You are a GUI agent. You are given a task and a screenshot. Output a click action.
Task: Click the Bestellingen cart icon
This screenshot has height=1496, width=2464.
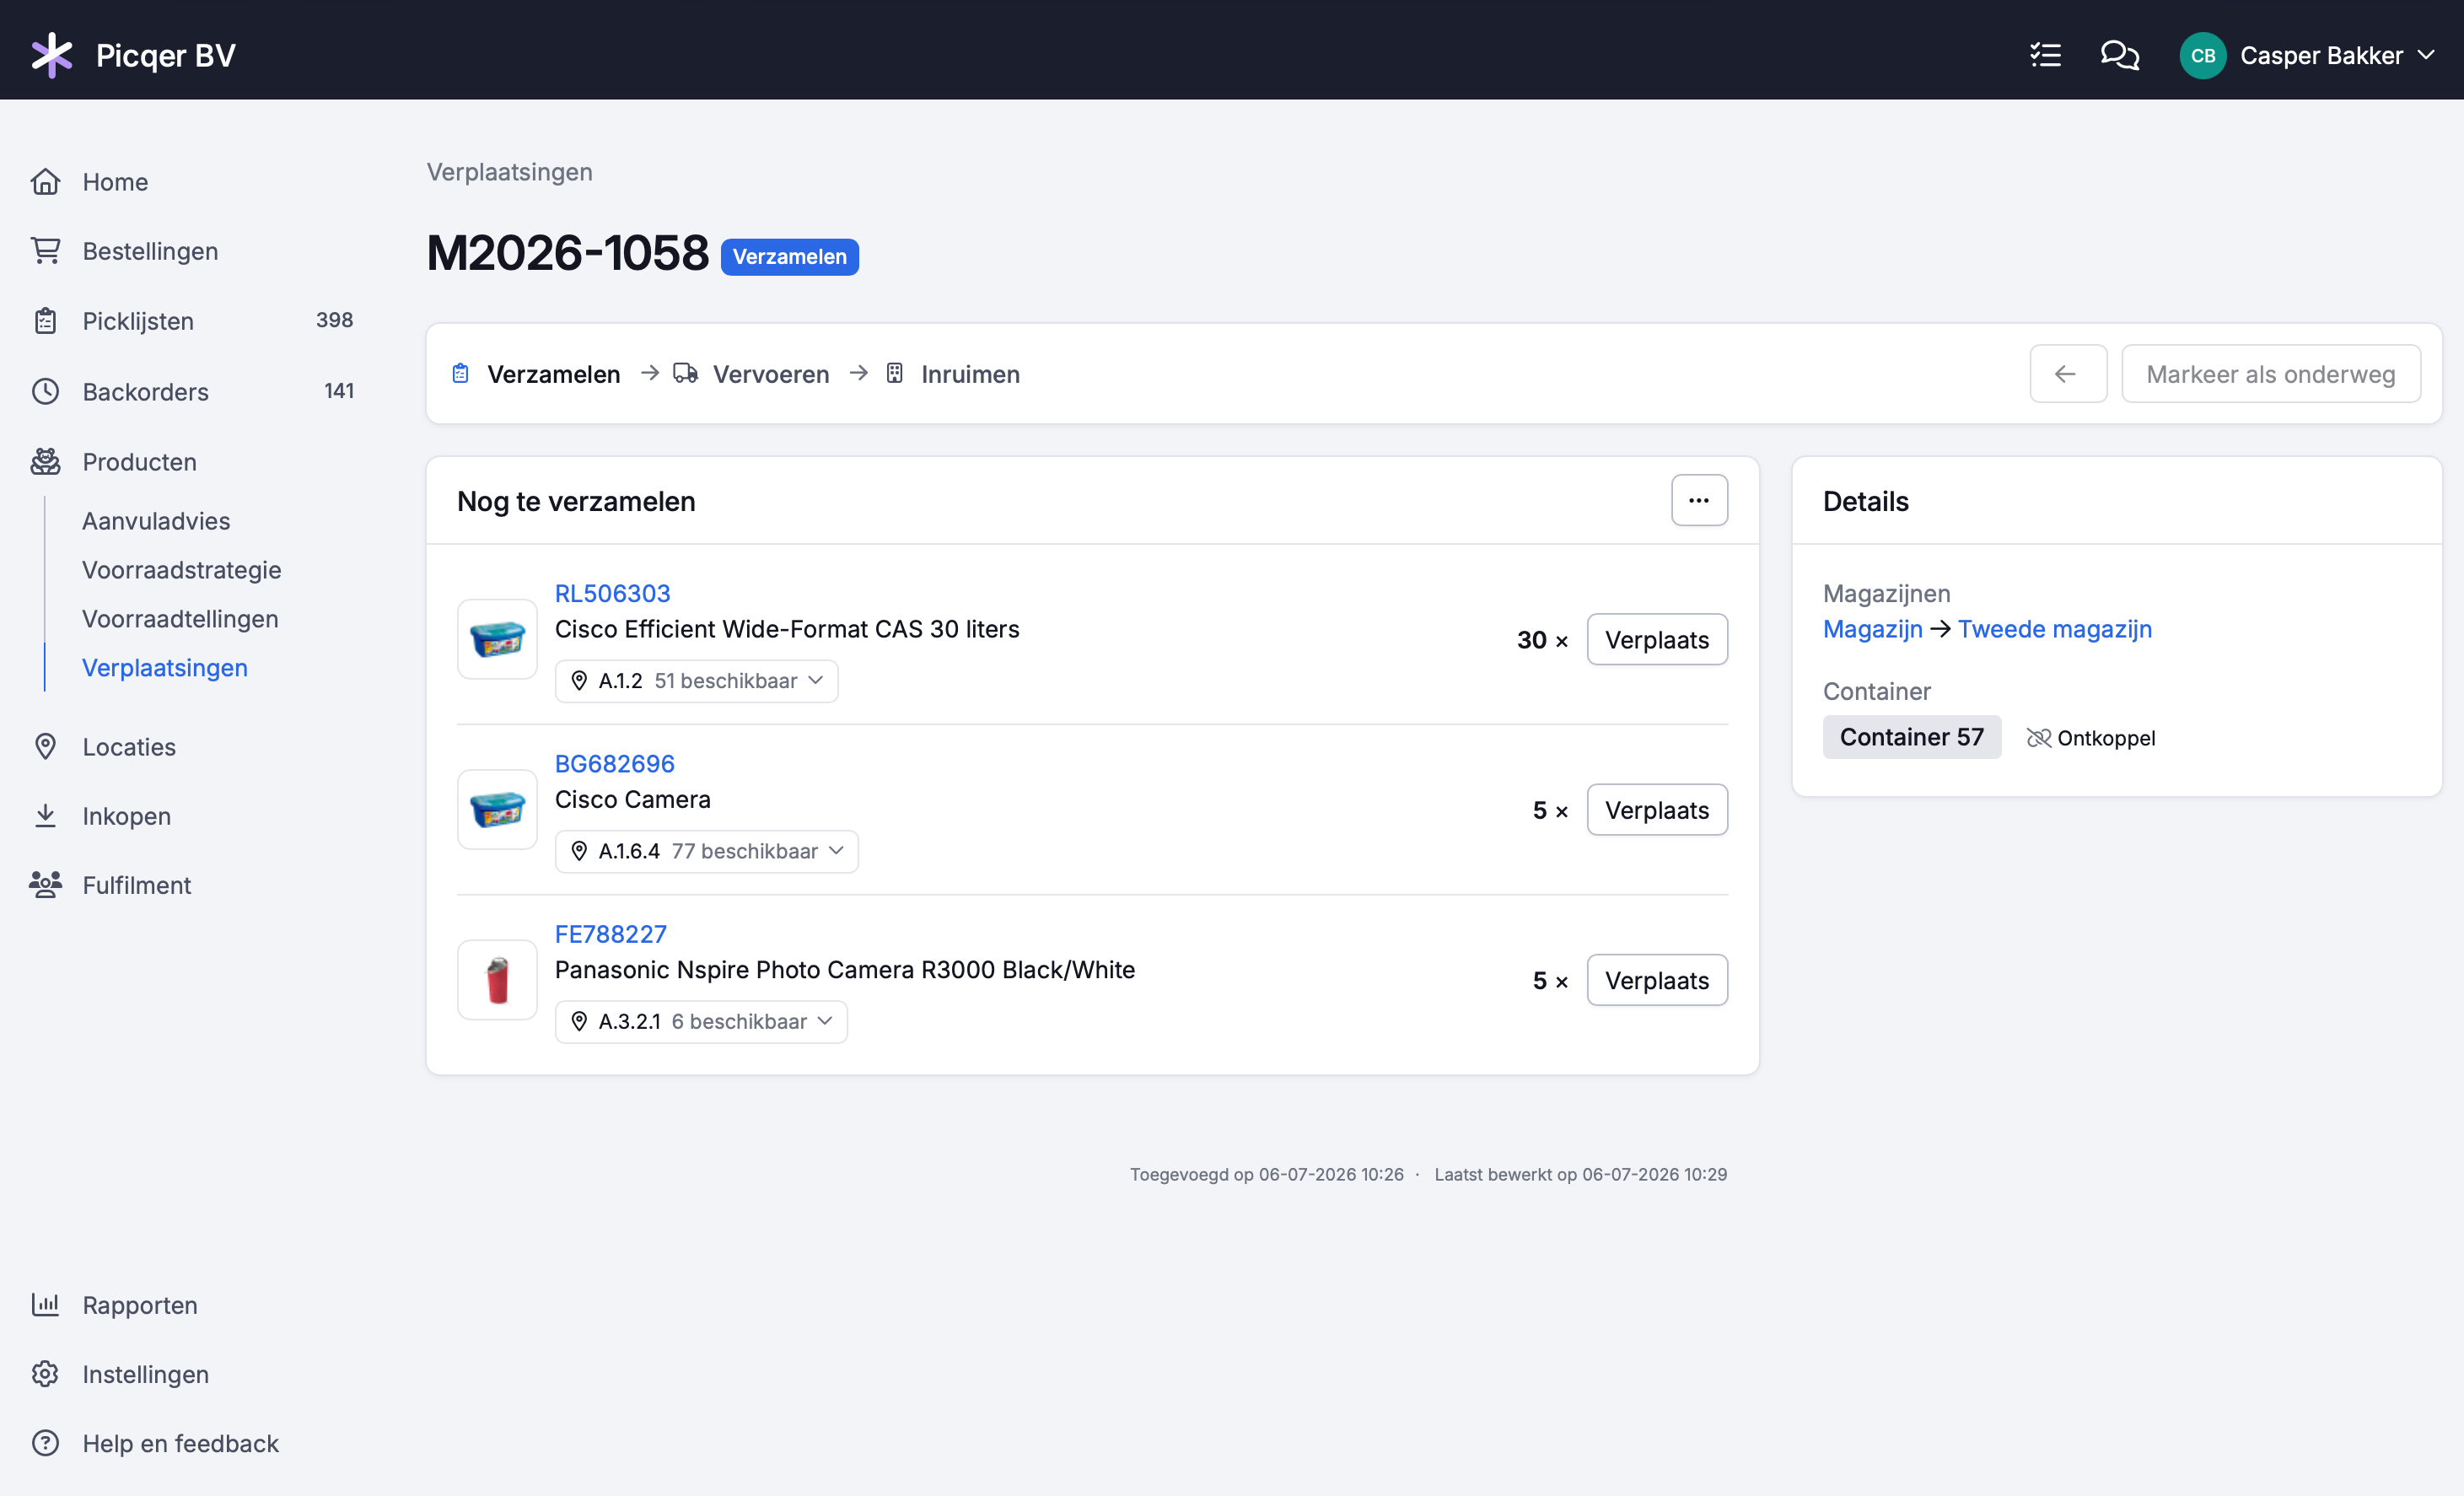(45, 251)
